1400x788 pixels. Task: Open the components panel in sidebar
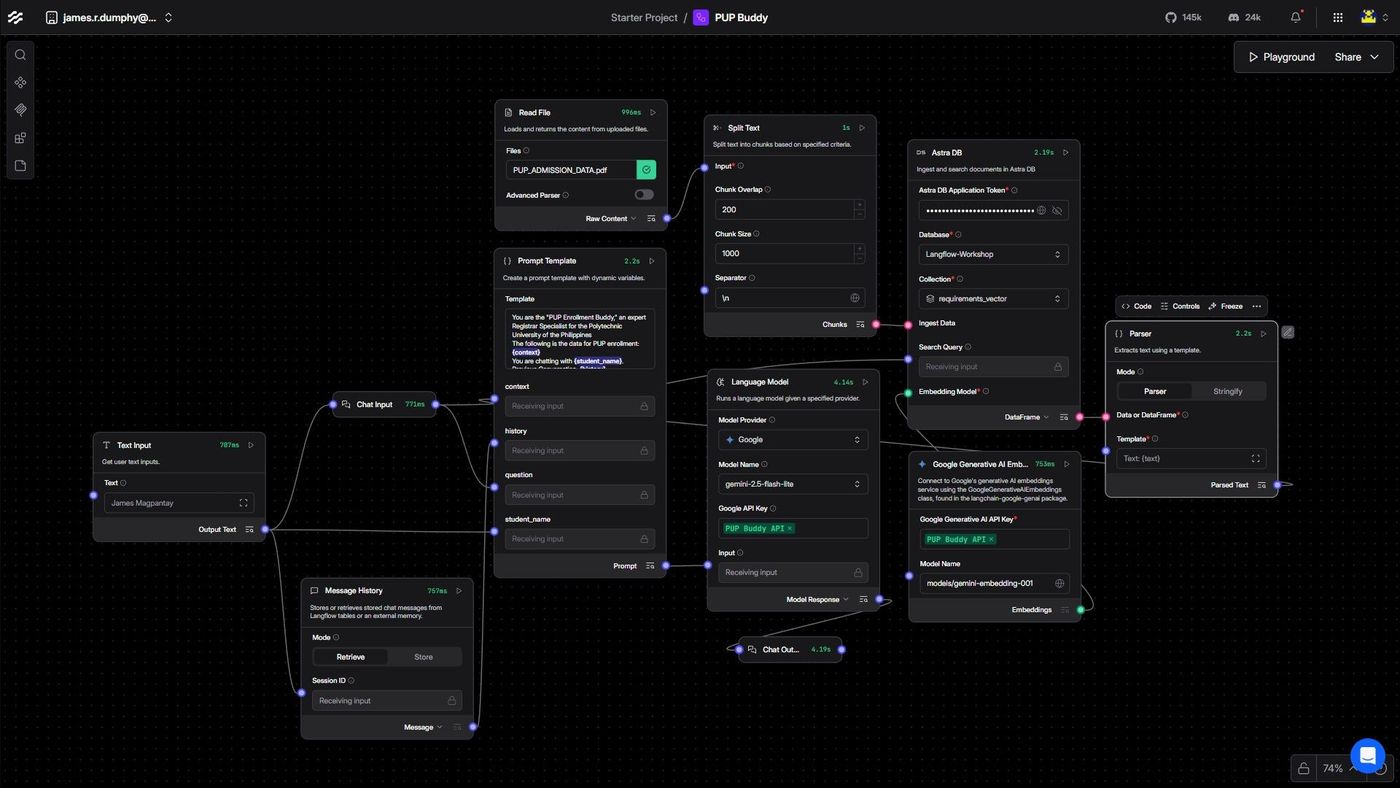20,83
